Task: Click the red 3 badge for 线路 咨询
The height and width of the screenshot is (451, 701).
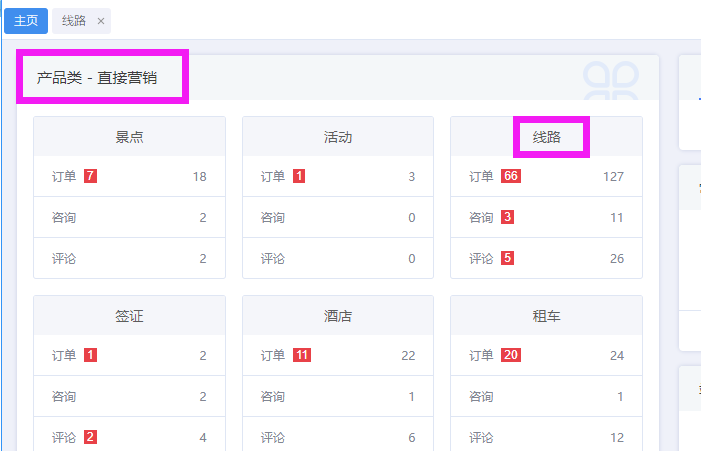Action: point(508,217)
